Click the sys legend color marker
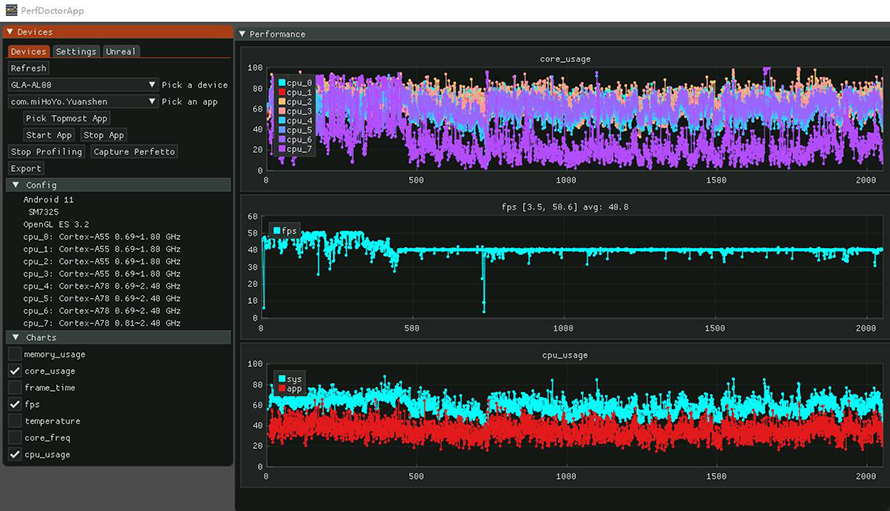The height and width of the screenshot is (511, 890). [x=283, y=379]
